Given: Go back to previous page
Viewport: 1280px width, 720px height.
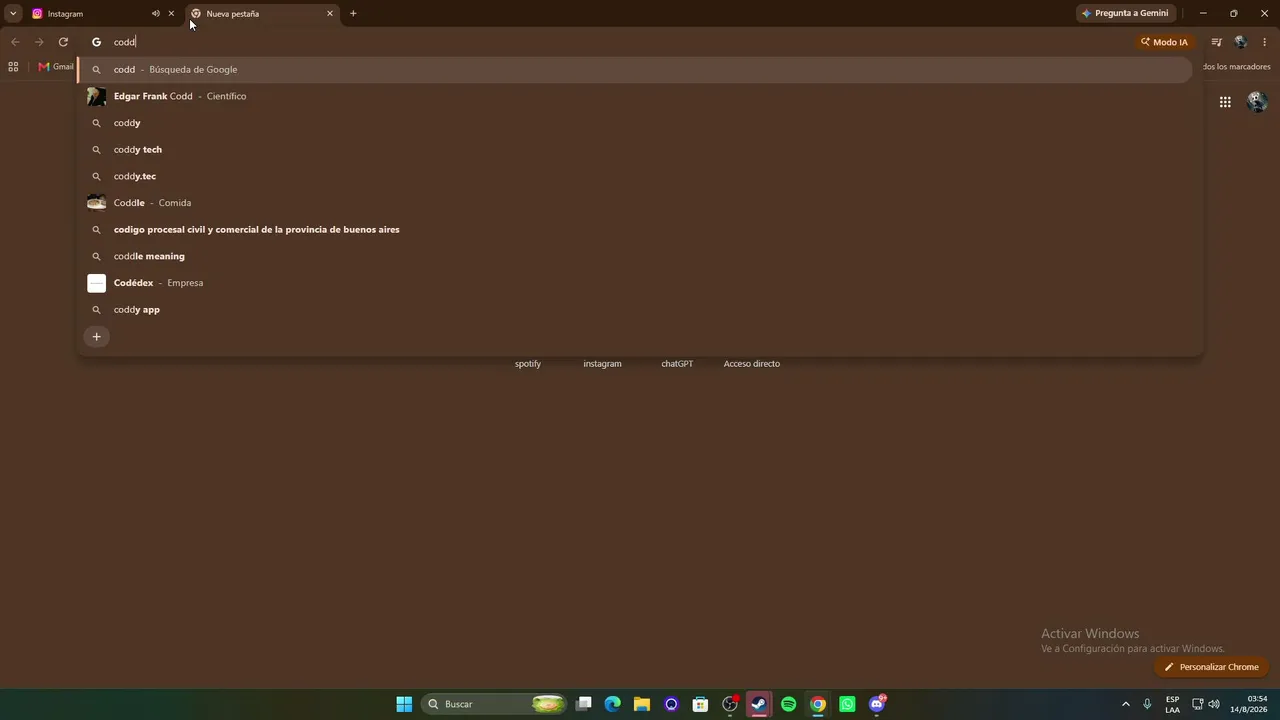Looking at the screenshot, I should 15,42.
